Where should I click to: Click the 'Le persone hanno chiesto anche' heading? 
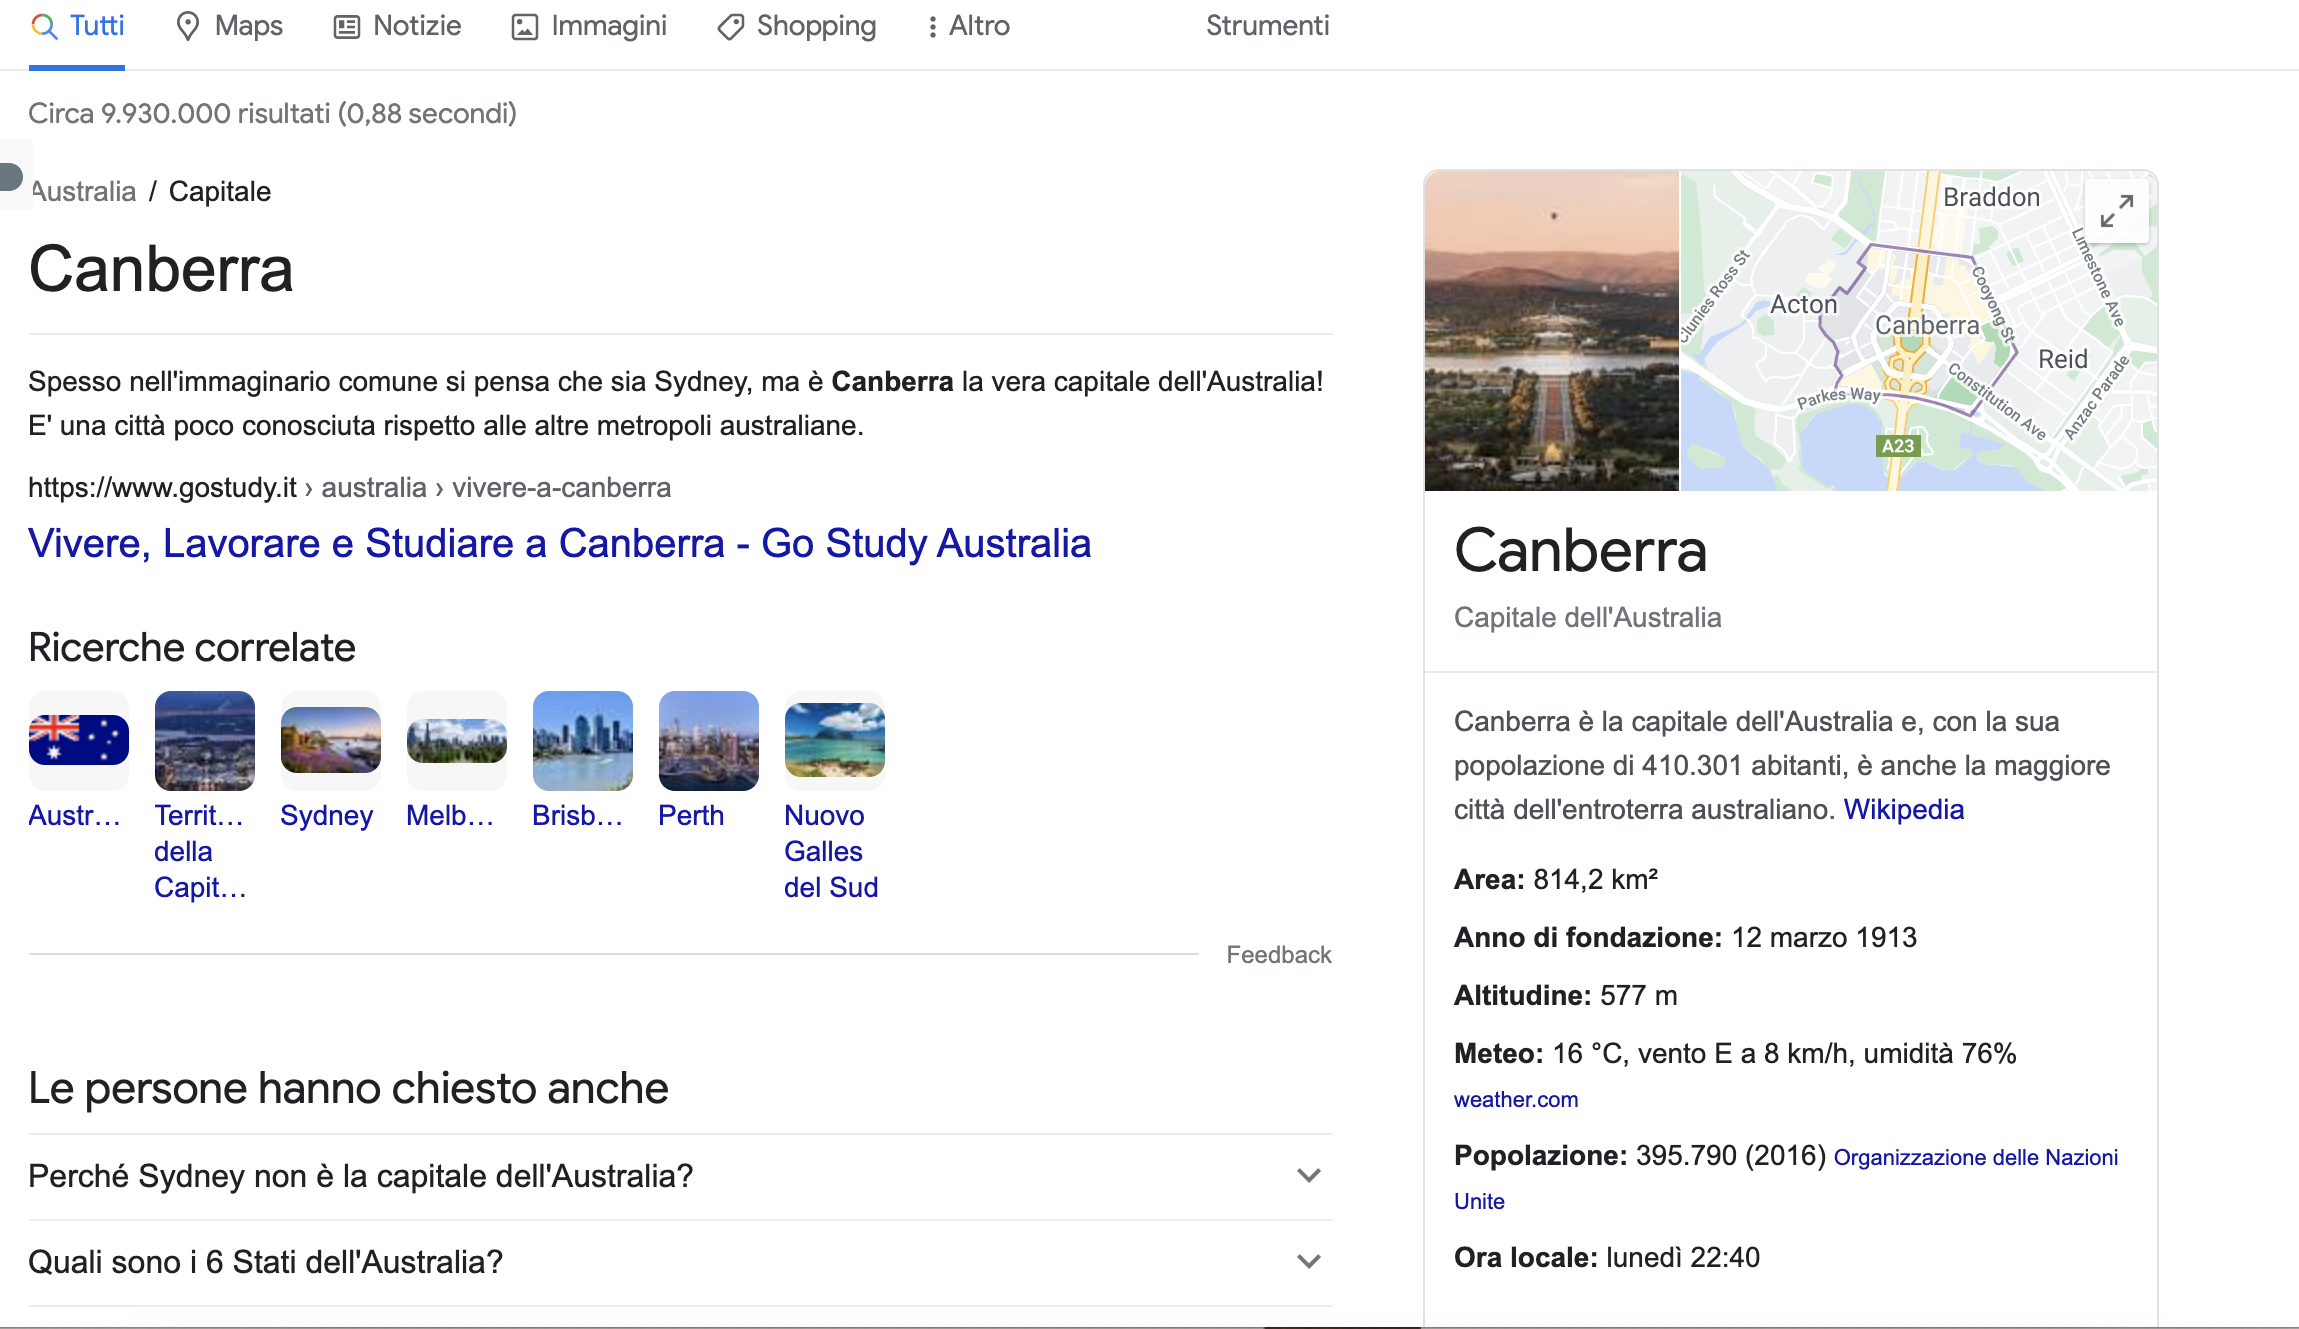[348, 1088]
